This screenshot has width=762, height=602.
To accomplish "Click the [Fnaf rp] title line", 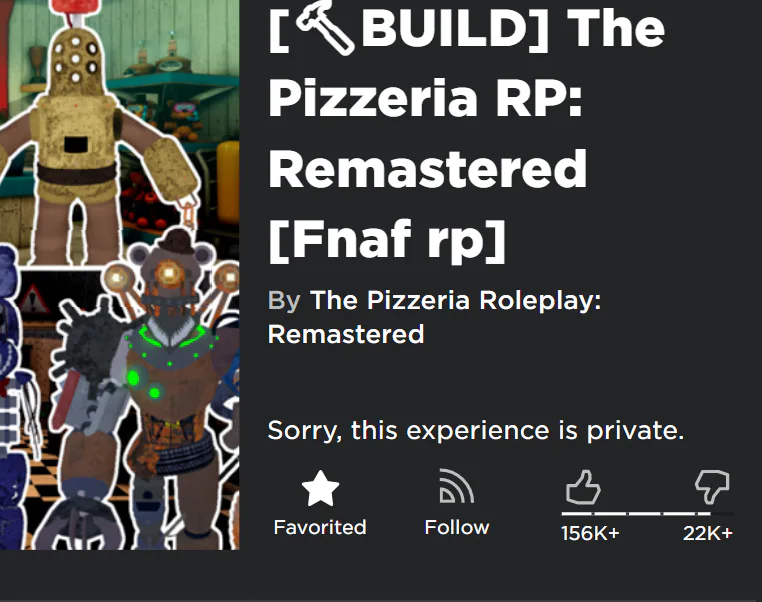I will point(387,241).
